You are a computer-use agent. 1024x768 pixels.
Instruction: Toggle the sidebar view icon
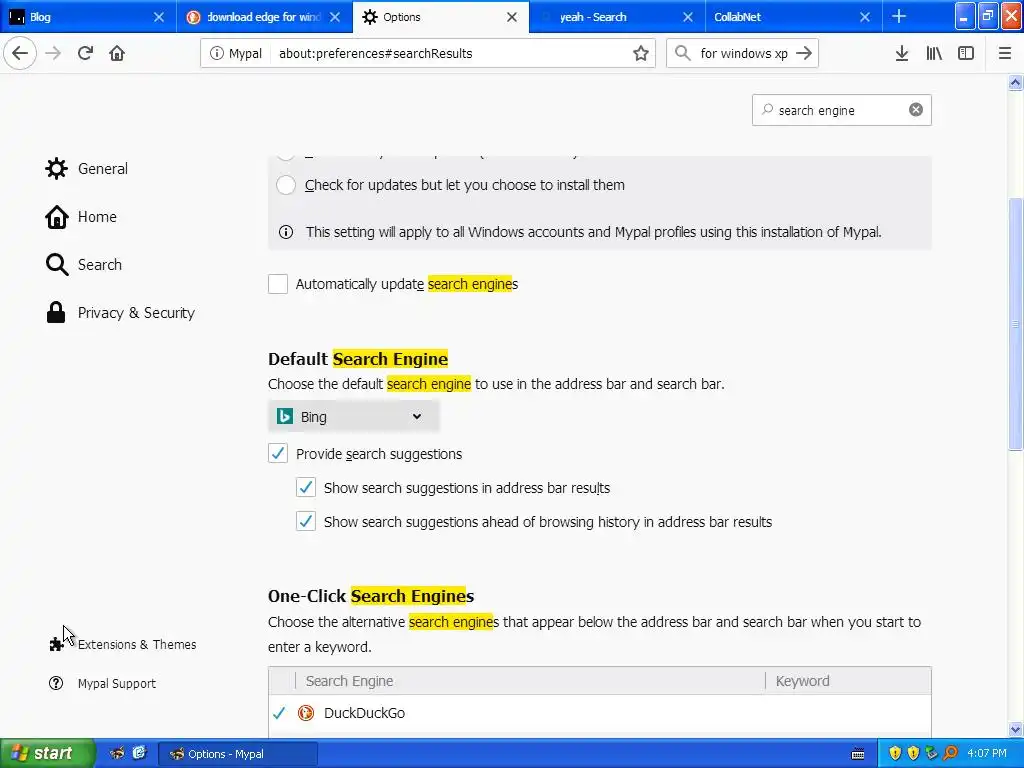[x=966, y=54]
